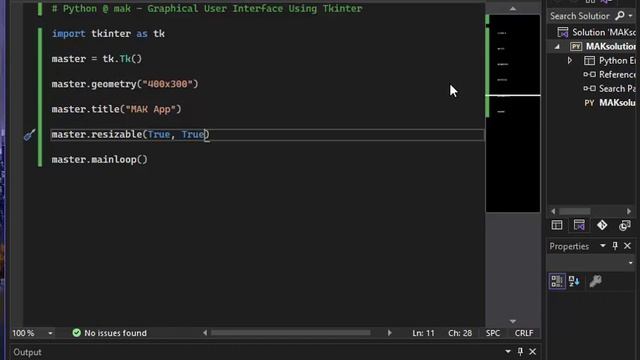
Task: Click the Property Pages wrench icon
Action: (596, 281)
